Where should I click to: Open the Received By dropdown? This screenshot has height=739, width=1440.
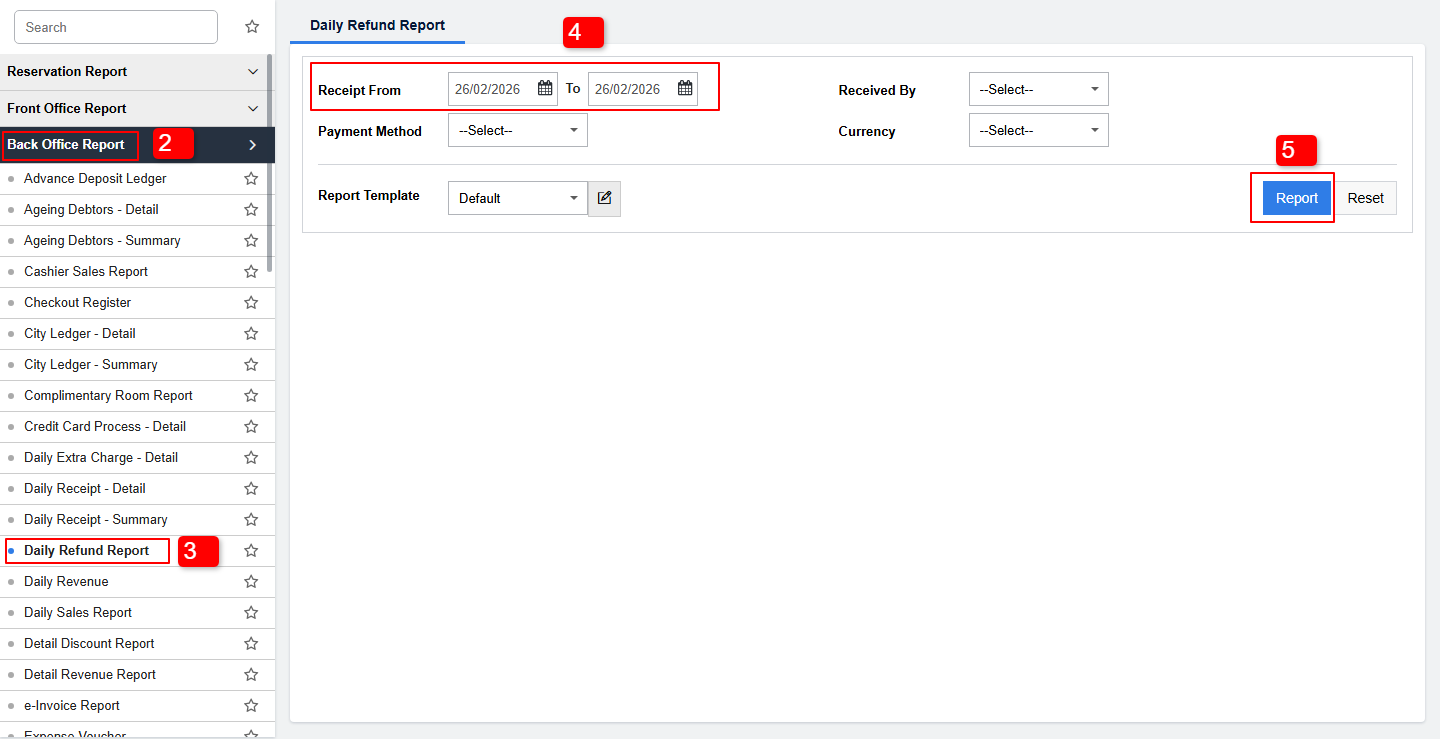click(x=1039, y=89)
